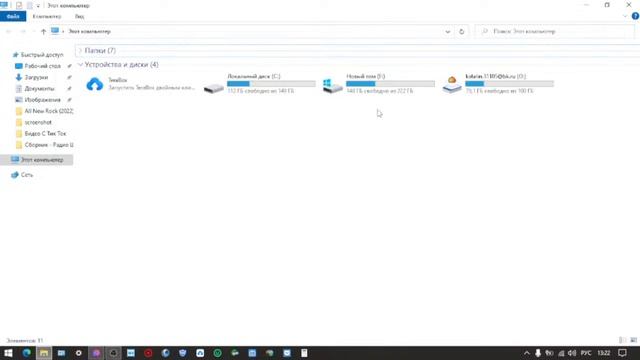Open the All New Rock (2022) folder
Image resolution: width=640 pixels, height=360 pixels.
tap(49, 111)
